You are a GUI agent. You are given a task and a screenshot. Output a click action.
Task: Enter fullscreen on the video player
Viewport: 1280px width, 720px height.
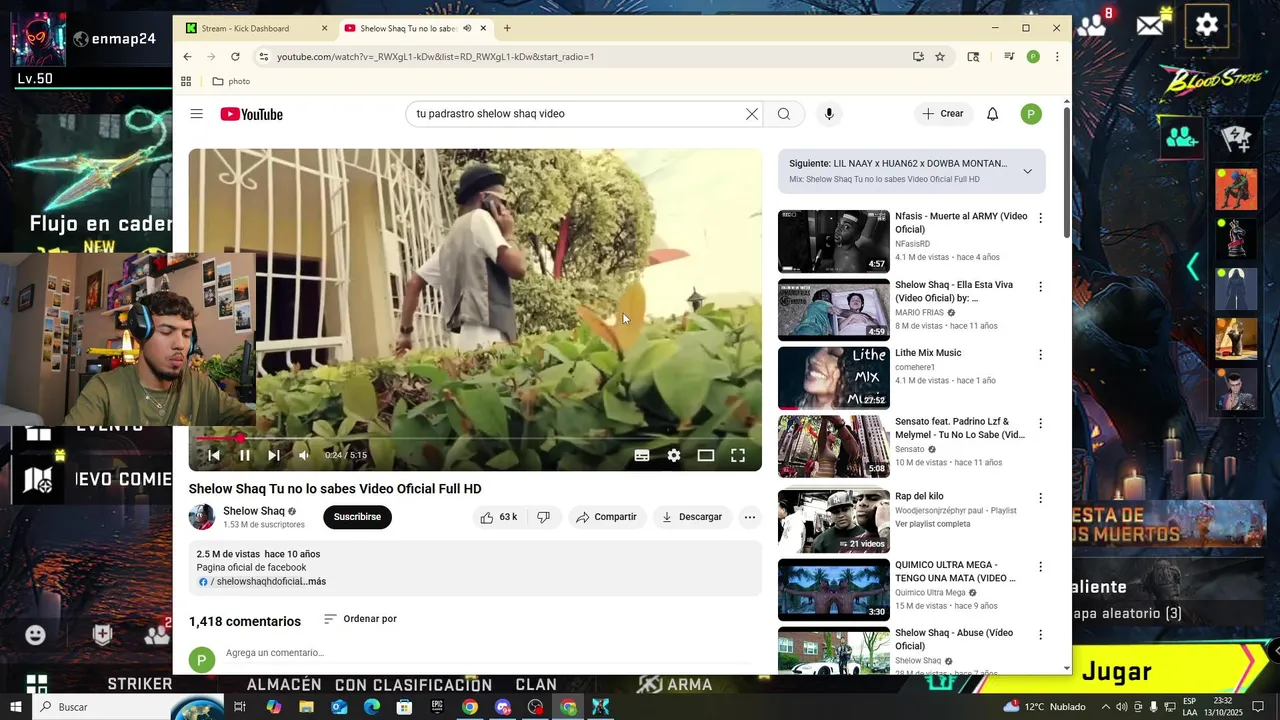[x=738, y=455]
